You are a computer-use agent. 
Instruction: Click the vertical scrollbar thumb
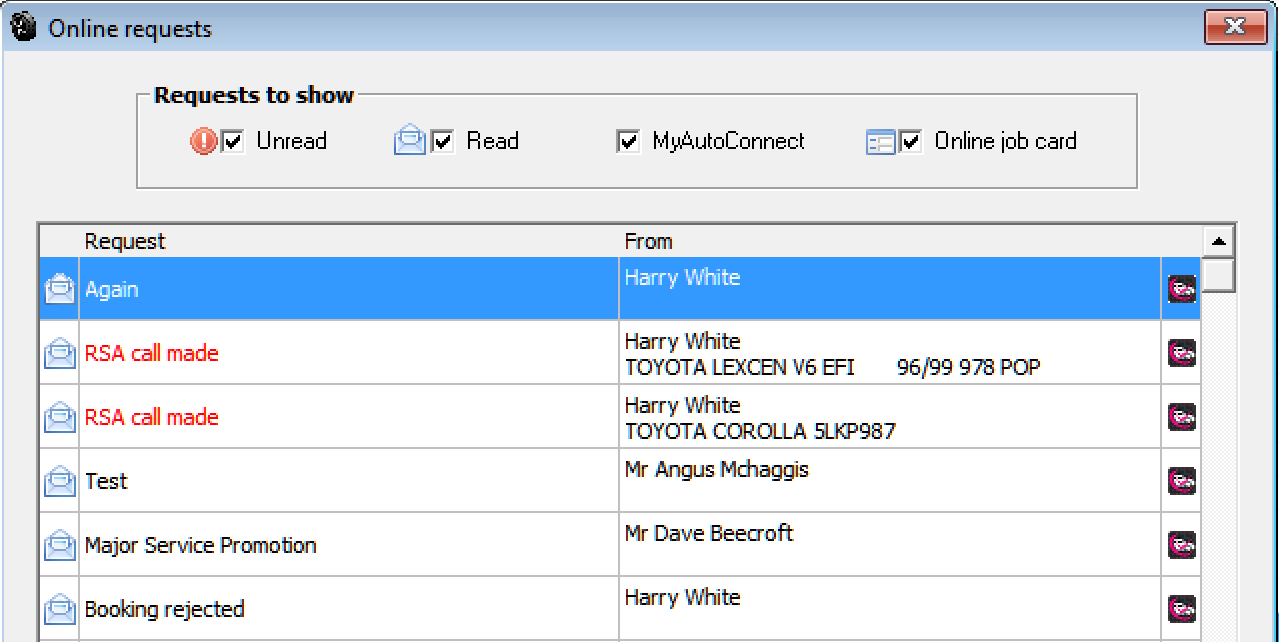[x=1218, y=275]
